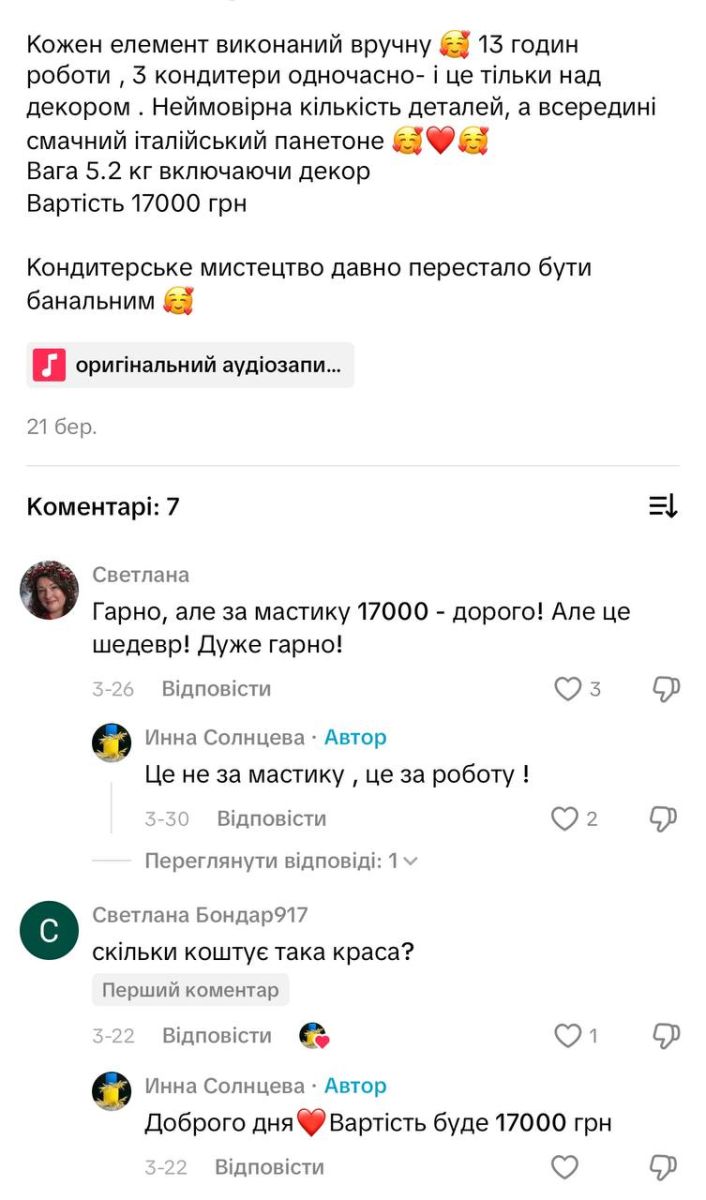706x1200 pixels.
Task: Like Светлана Бондар917's price question
Action: tap(567, 1036)
